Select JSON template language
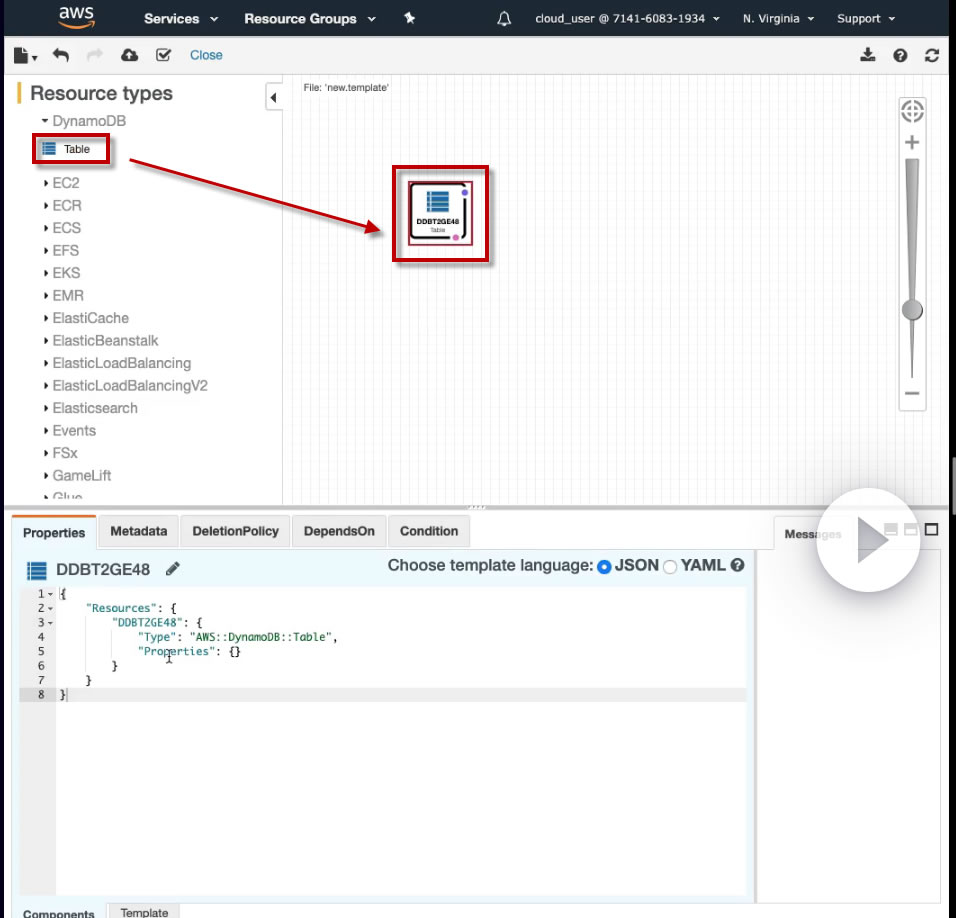Screen dimensions: 956x918 [x=604, y=567]
